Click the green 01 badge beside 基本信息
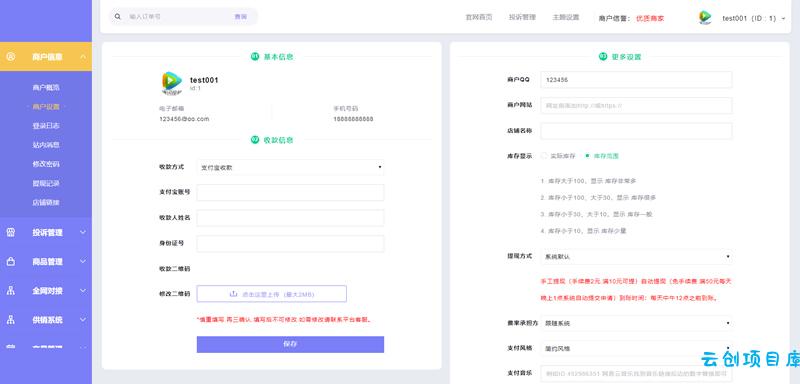This screenshot has width=800, height=384. 255,57
